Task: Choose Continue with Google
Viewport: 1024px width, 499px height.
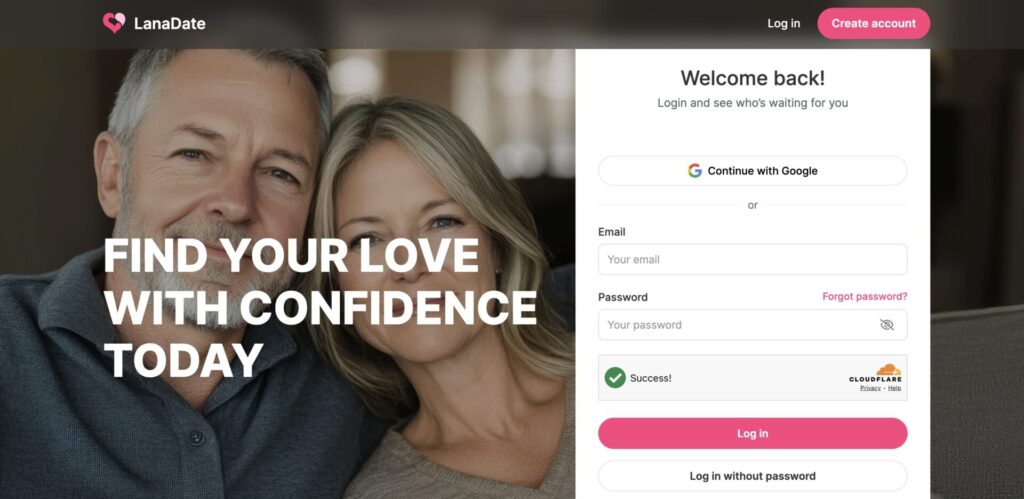Action: (752, 170)
